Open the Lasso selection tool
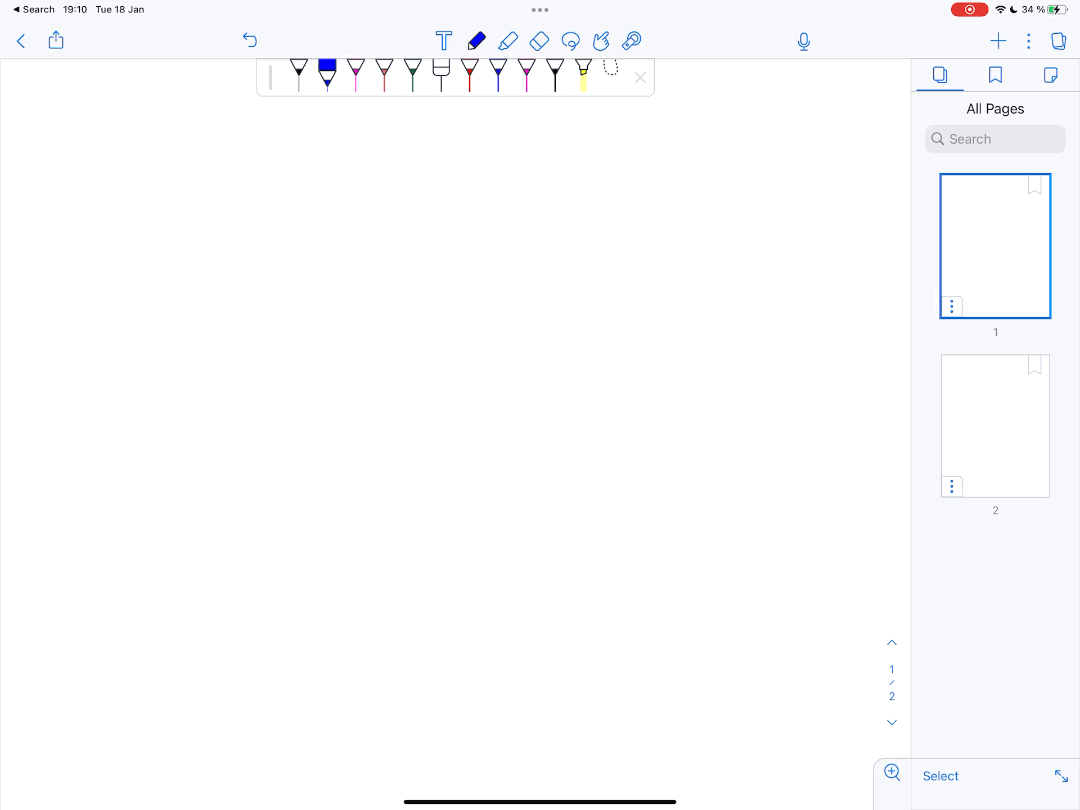Viewport: 1080px width, 810px height. click(x=570, y=40)
